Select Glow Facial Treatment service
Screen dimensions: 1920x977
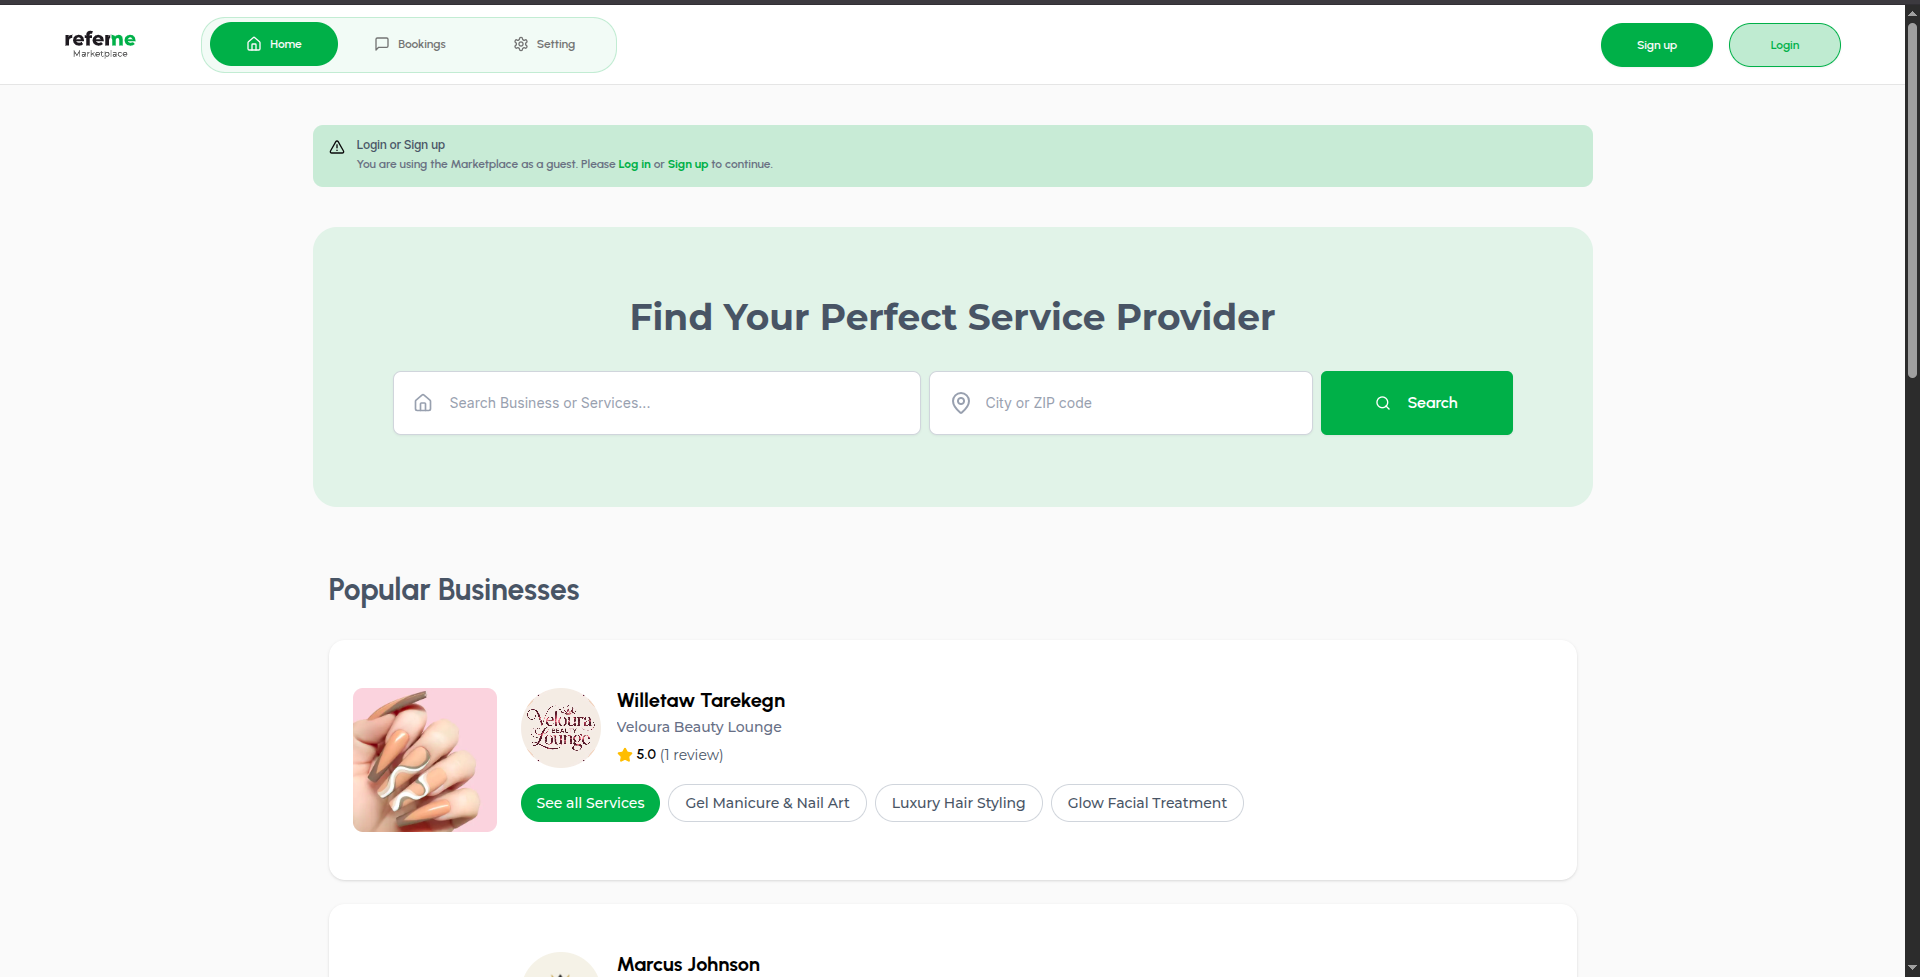[1147, 803]
